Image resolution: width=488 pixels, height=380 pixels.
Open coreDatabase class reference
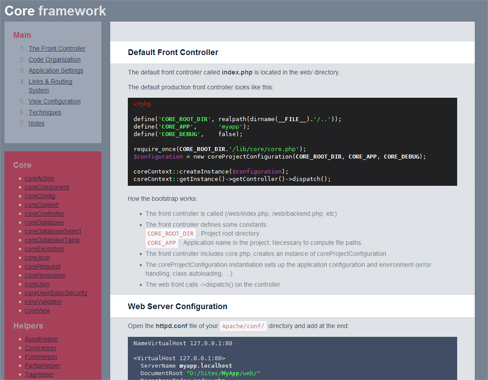pyautogui.click(x=44, y=223)
